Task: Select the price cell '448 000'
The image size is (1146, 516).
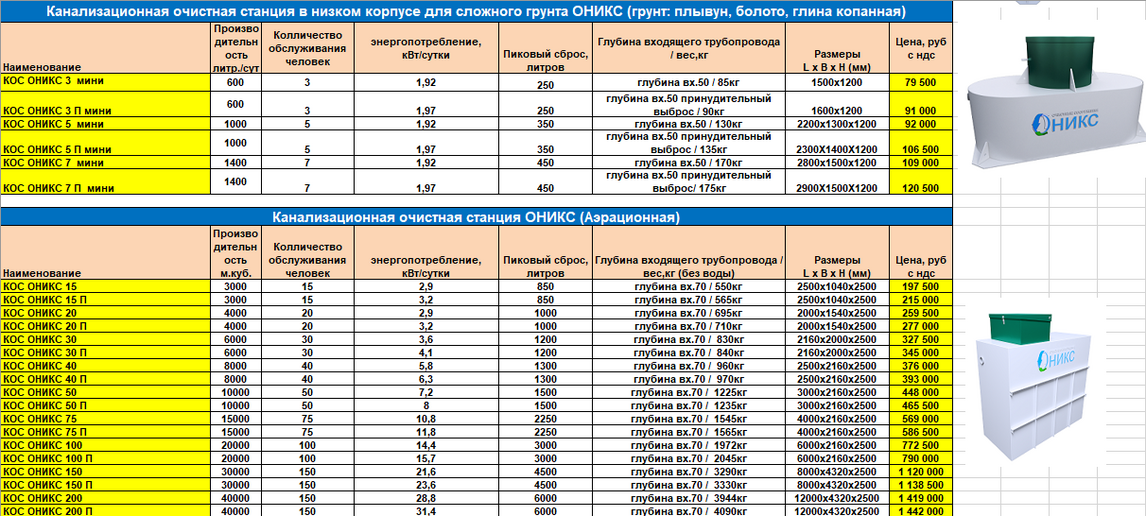Action: 921,392
